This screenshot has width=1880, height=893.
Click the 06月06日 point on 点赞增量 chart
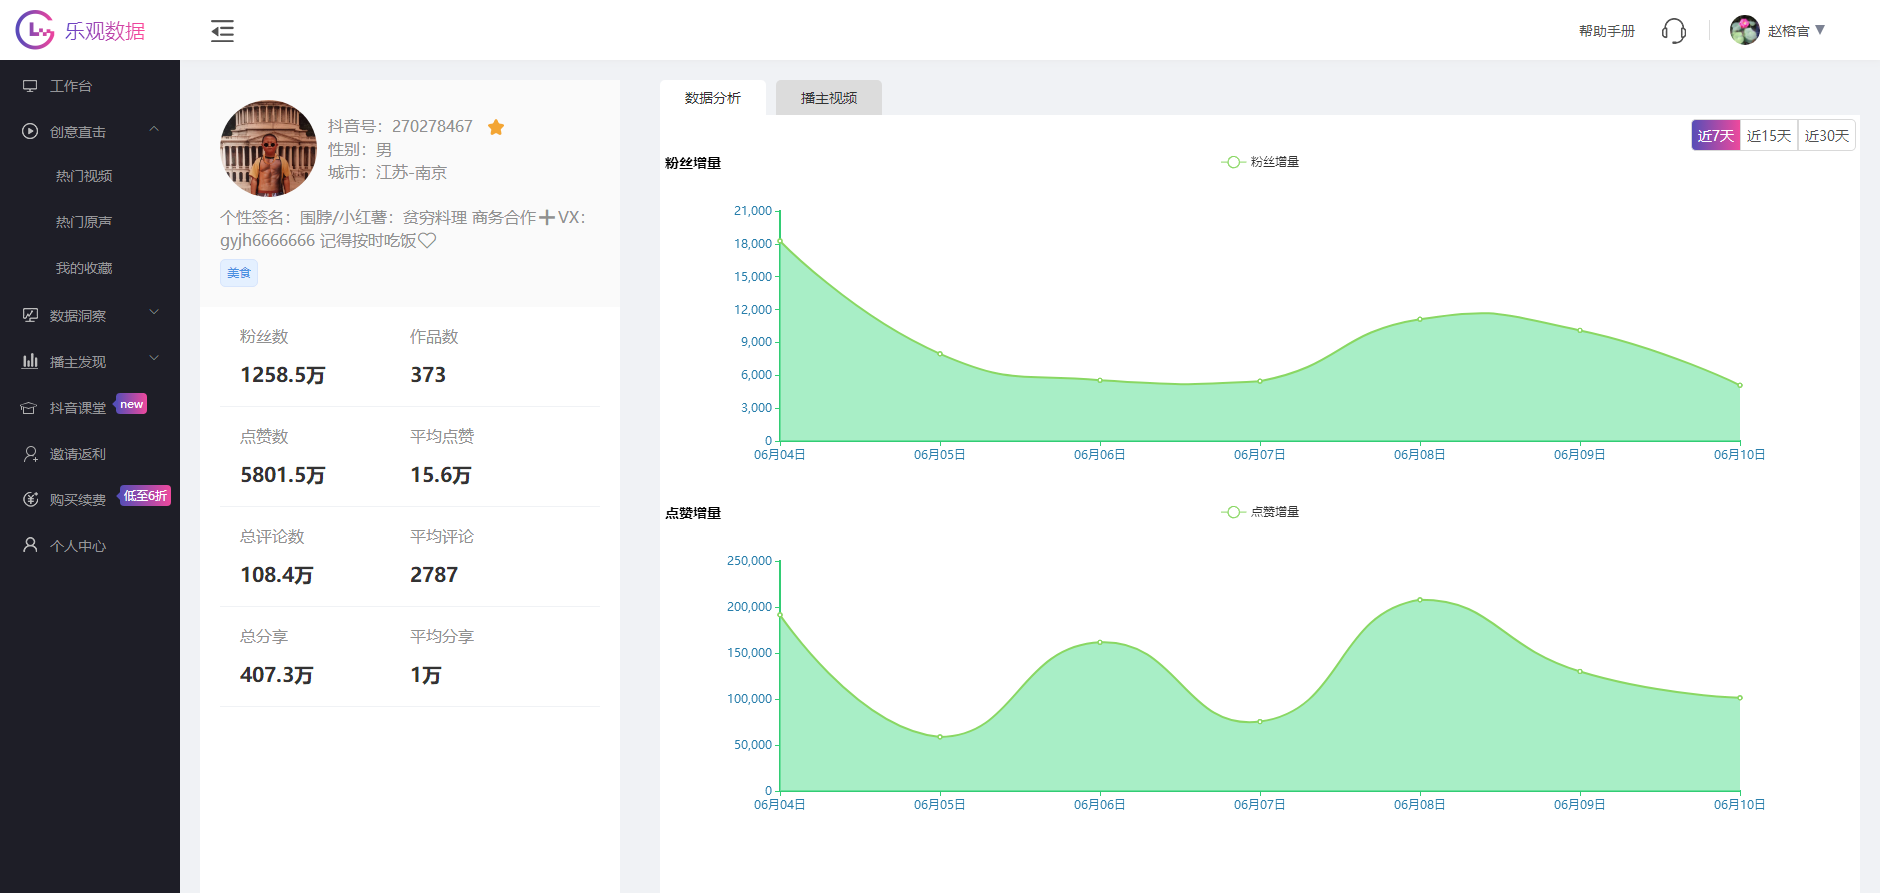[1100, 642]
